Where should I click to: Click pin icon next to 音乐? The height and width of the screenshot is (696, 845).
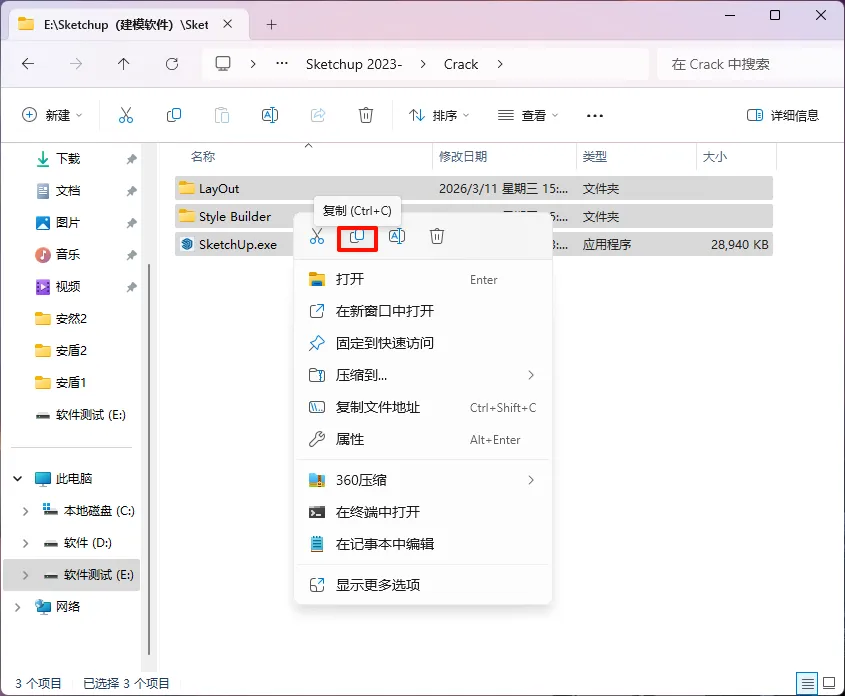[x=131, y=255]
